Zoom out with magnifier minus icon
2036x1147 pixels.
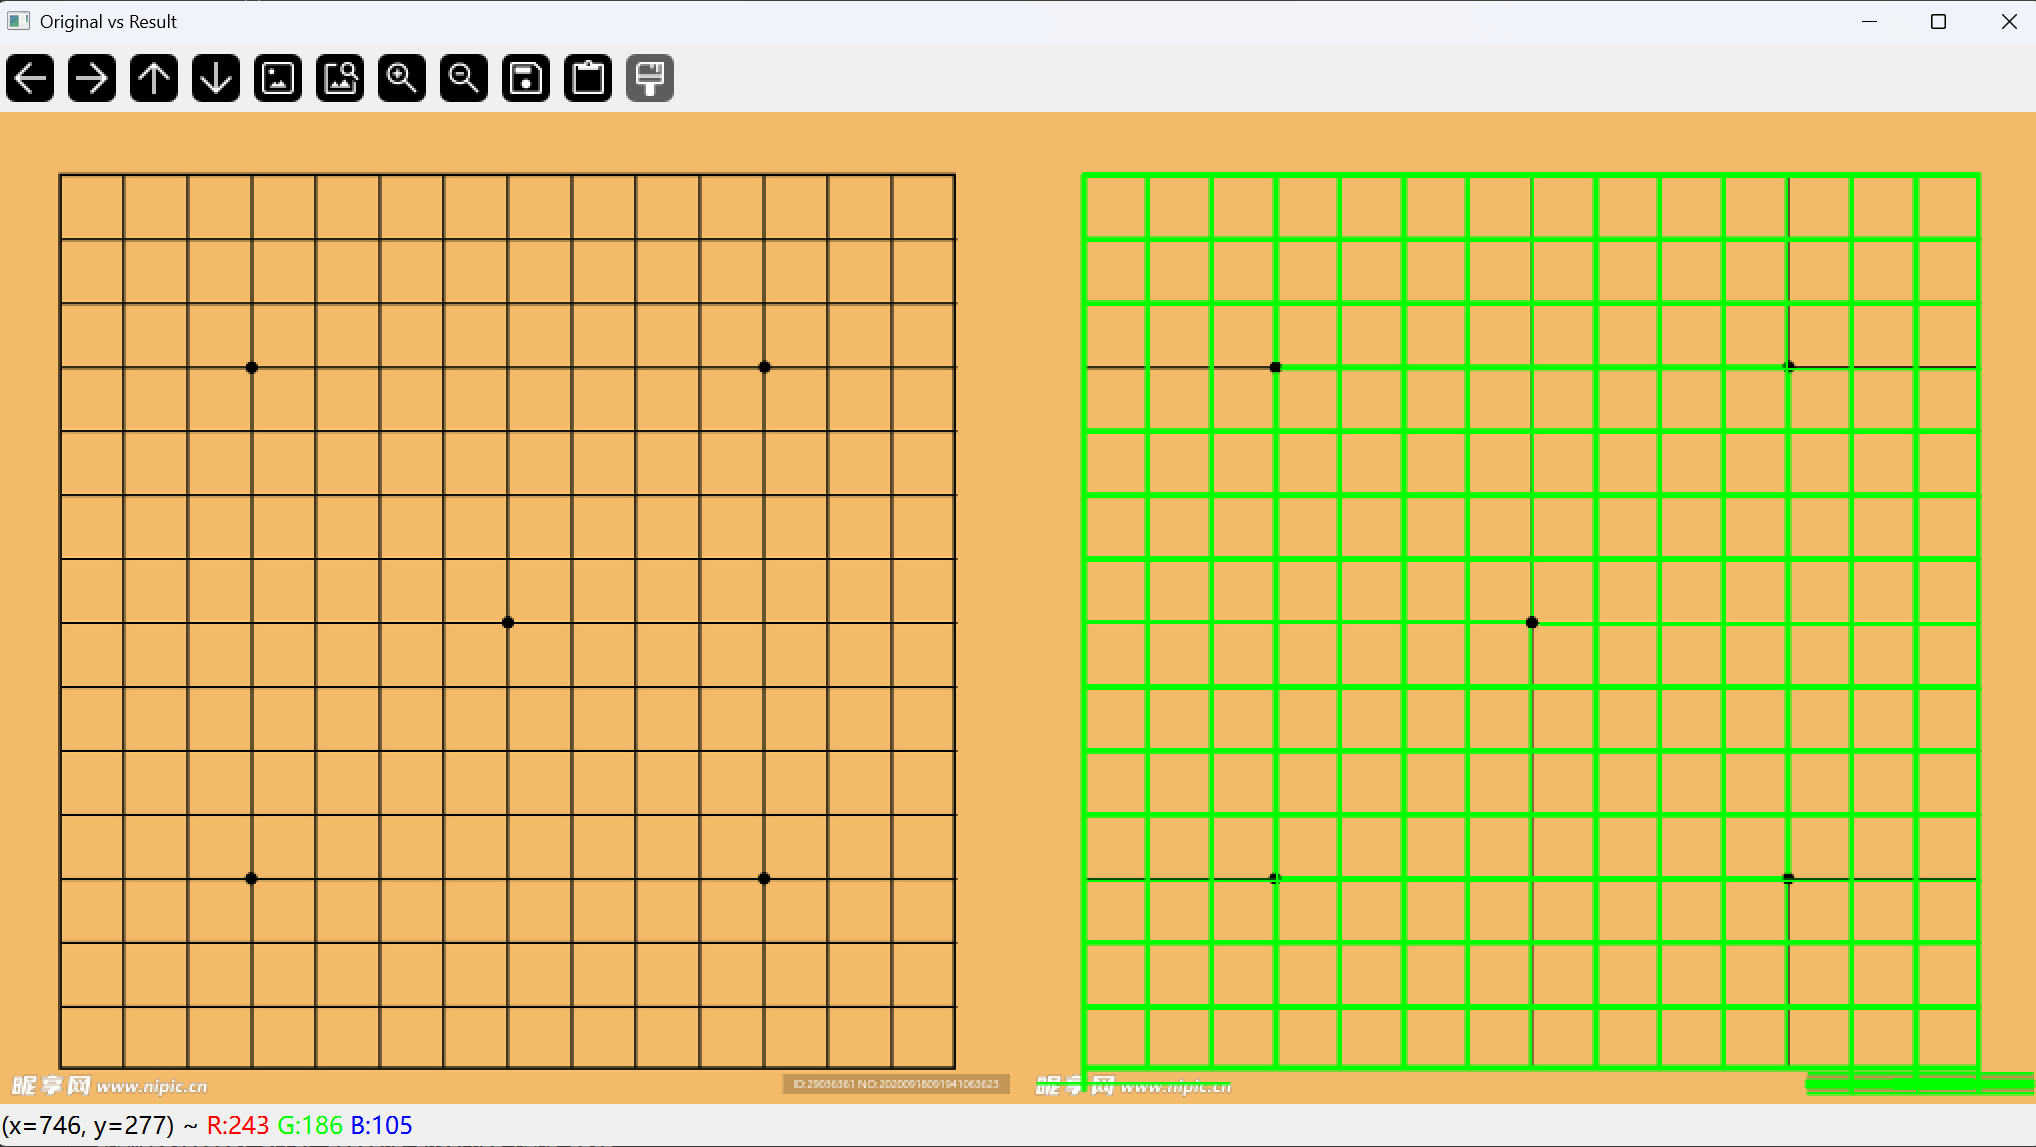tap(464, 78)
